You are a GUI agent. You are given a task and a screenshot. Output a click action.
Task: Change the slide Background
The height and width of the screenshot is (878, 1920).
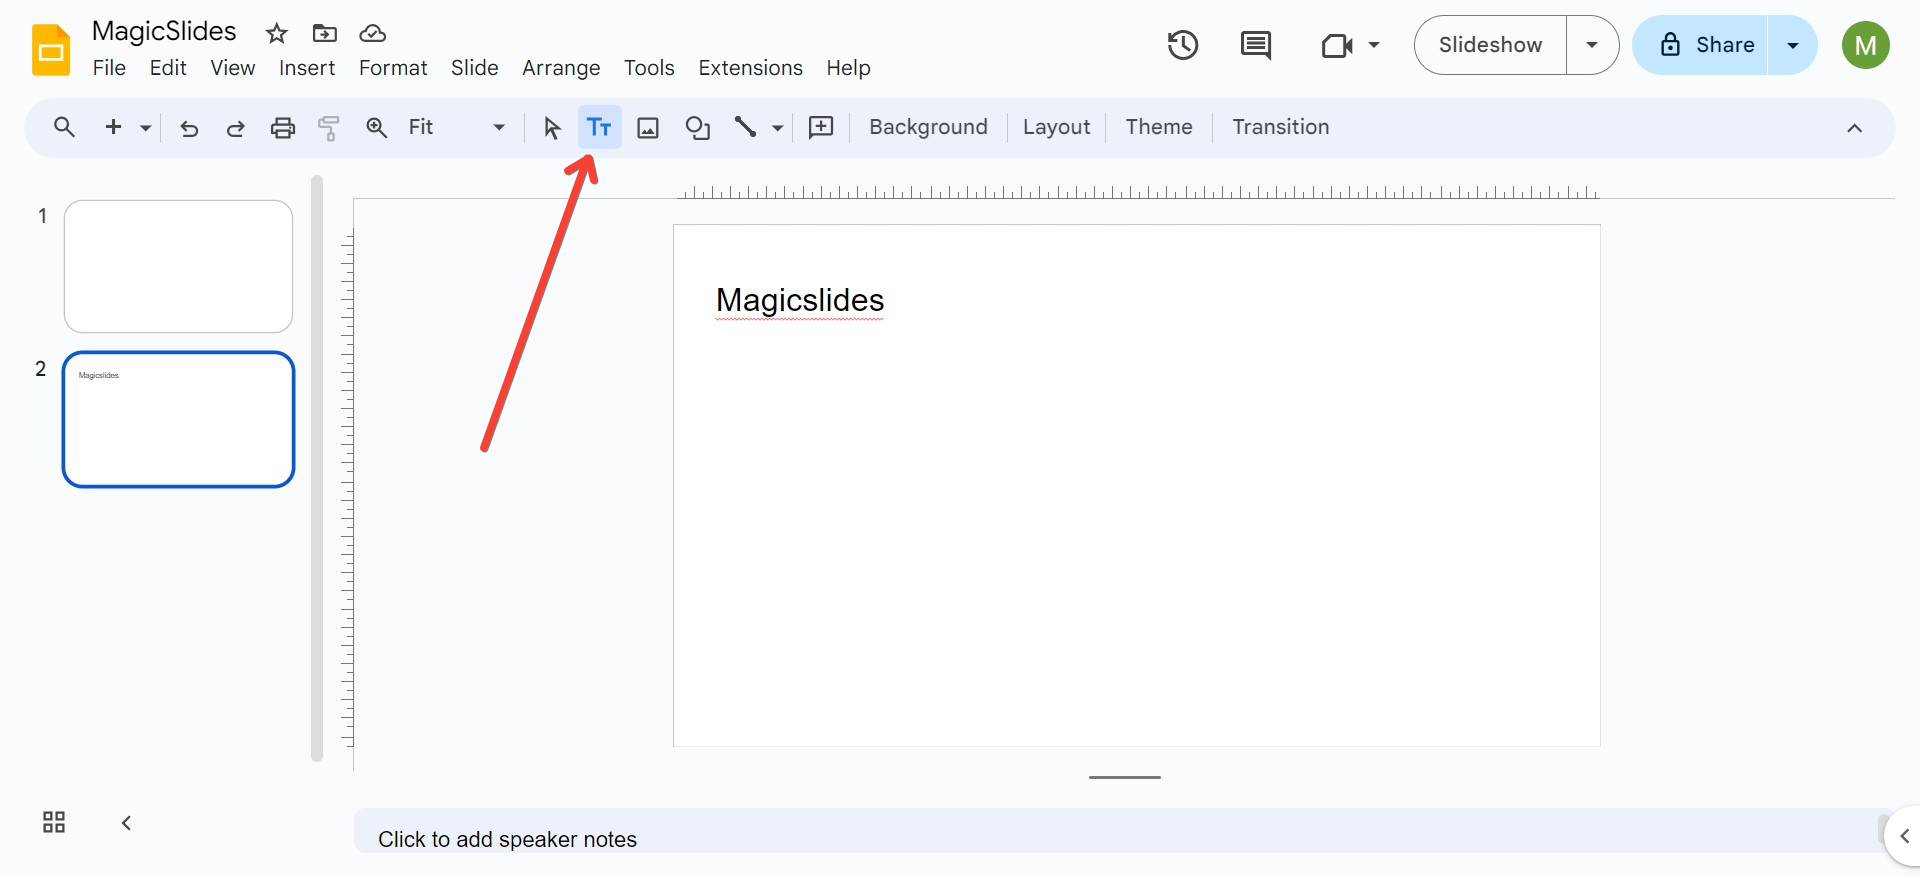(928, 127)
